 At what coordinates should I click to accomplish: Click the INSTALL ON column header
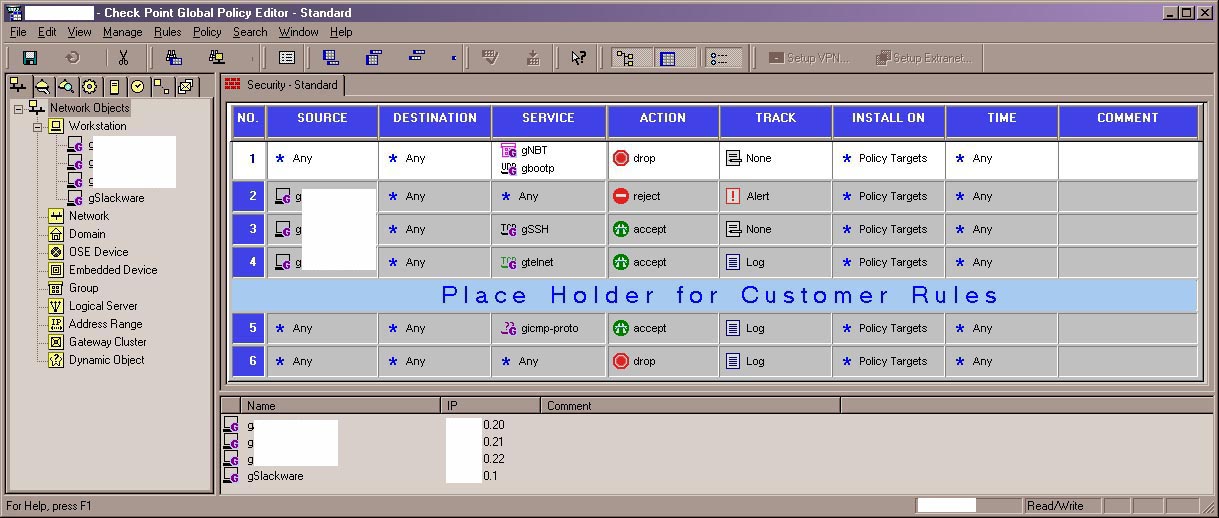tap(888, 120)
